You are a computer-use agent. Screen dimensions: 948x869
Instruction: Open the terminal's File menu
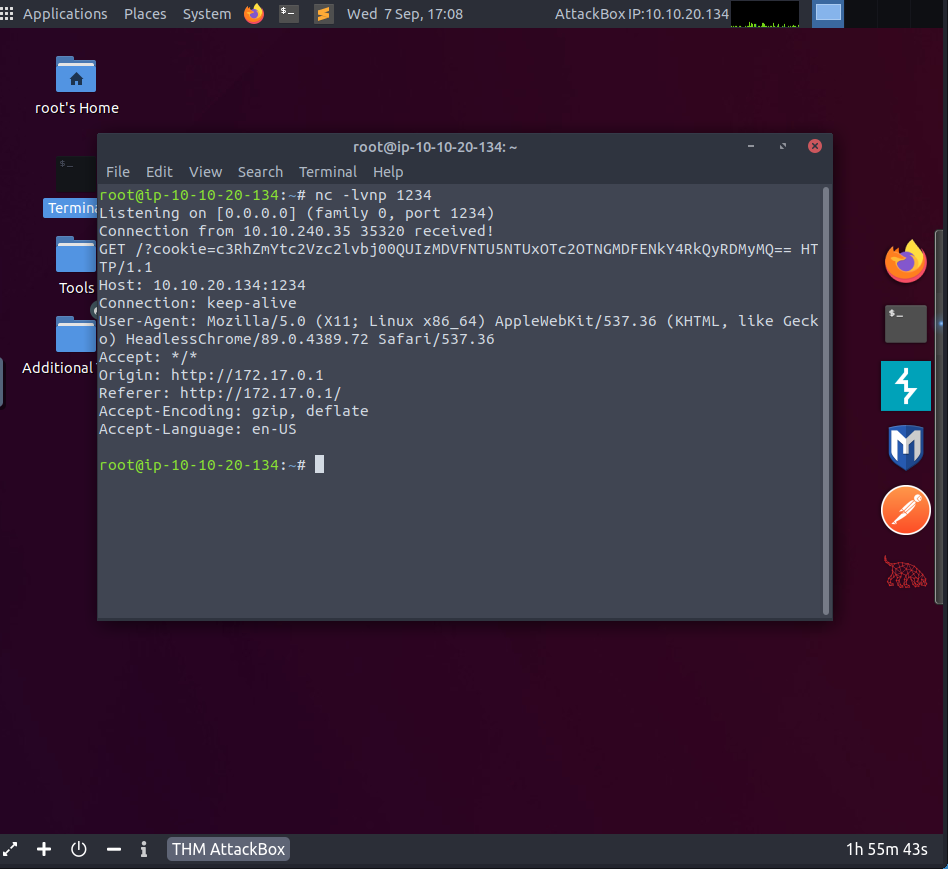click(117, 172)
